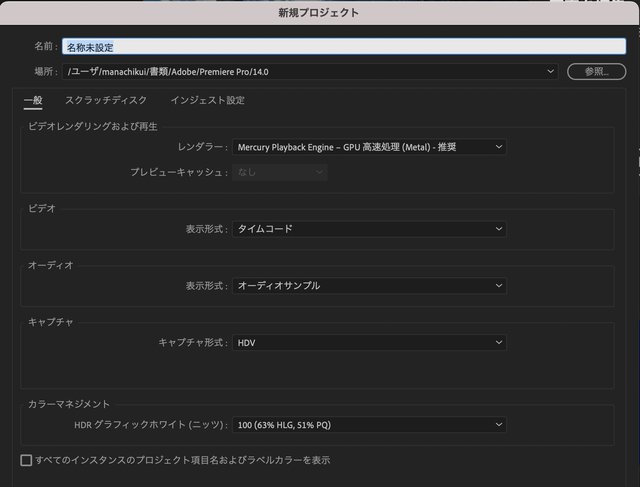Enable すべてのインスタンスのプロジェクト項目名 checkbox
Image resolution: width=640 pixels, height=487 pixels.
point(27,460)
